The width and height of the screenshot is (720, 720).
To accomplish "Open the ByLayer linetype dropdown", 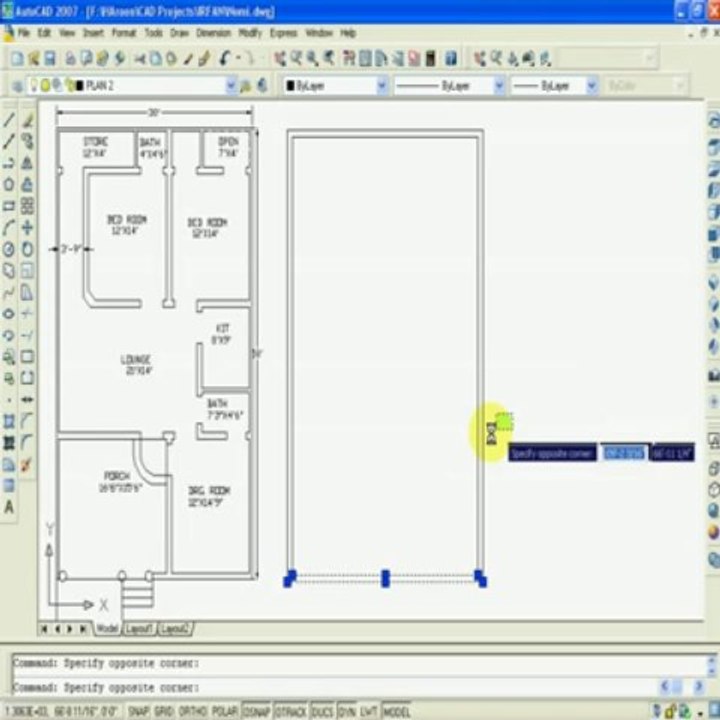I will point(499,85).
